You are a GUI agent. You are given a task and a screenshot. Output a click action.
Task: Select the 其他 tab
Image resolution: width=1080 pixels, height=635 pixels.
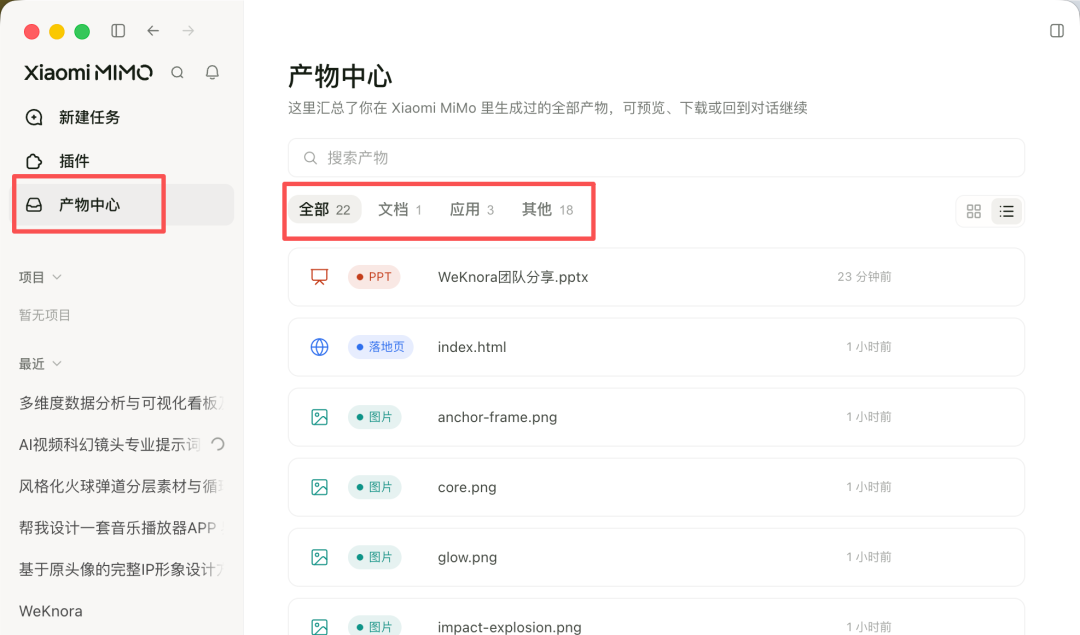coord(548,209)
